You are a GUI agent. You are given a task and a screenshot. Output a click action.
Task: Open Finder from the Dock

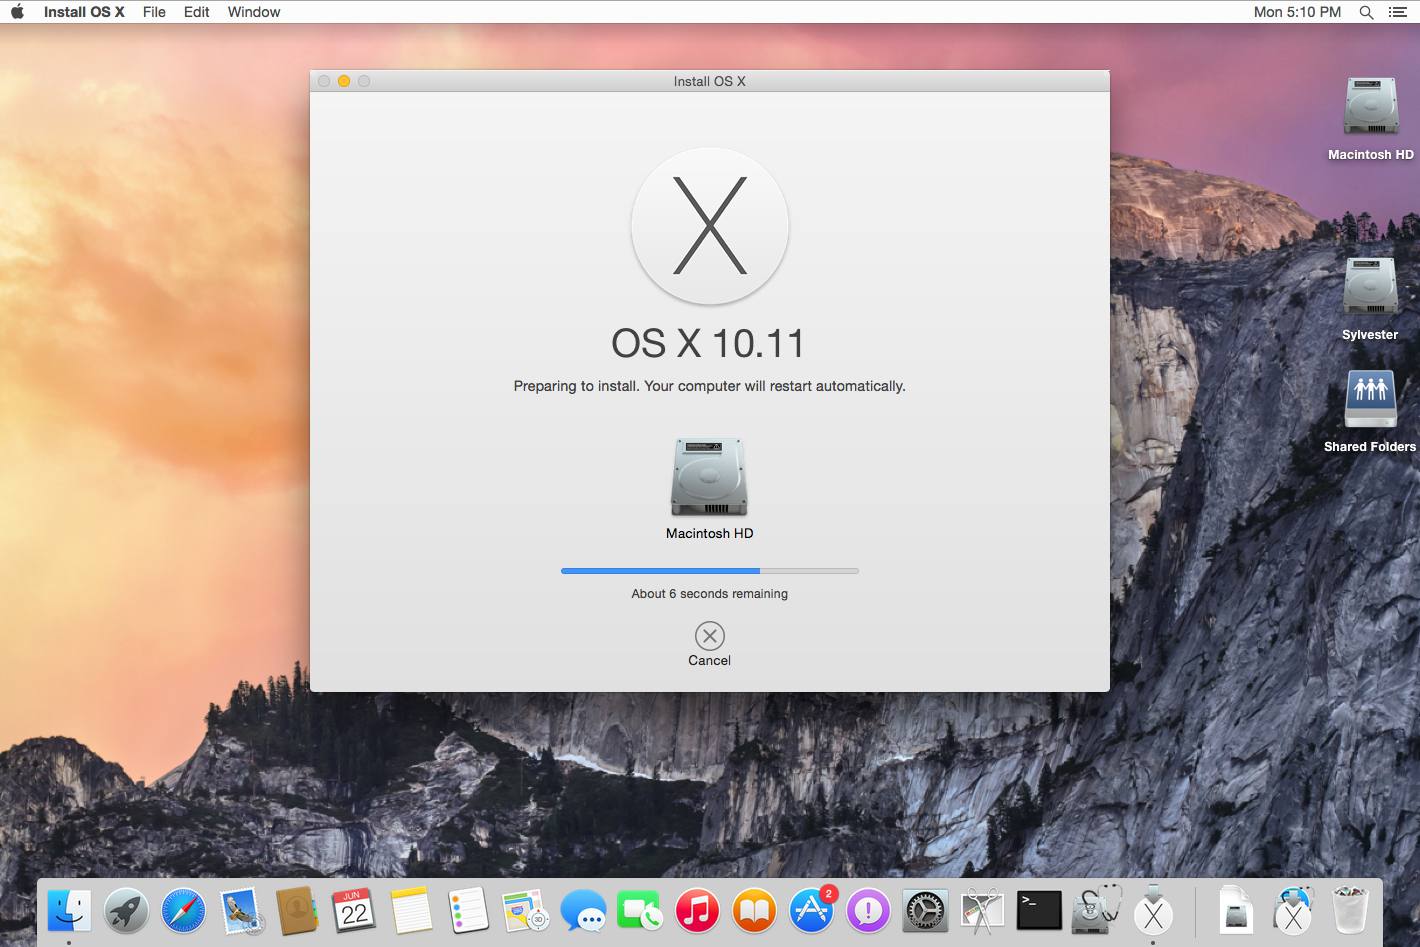point(69,911)
